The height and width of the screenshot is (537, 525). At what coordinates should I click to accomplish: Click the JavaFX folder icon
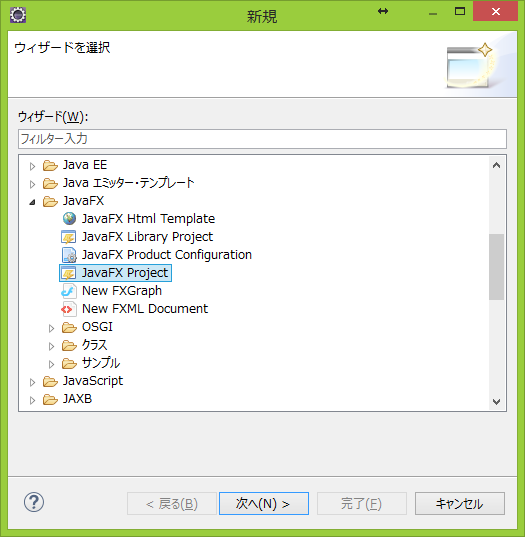pos(50,201)
